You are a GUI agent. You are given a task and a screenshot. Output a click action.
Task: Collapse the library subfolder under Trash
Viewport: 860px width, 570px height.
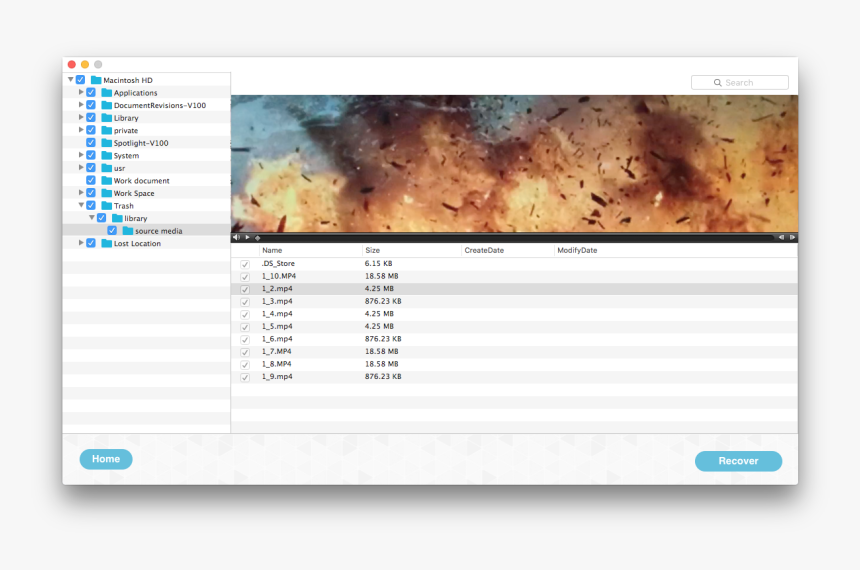pyautogui.click(x=92, y=218)
